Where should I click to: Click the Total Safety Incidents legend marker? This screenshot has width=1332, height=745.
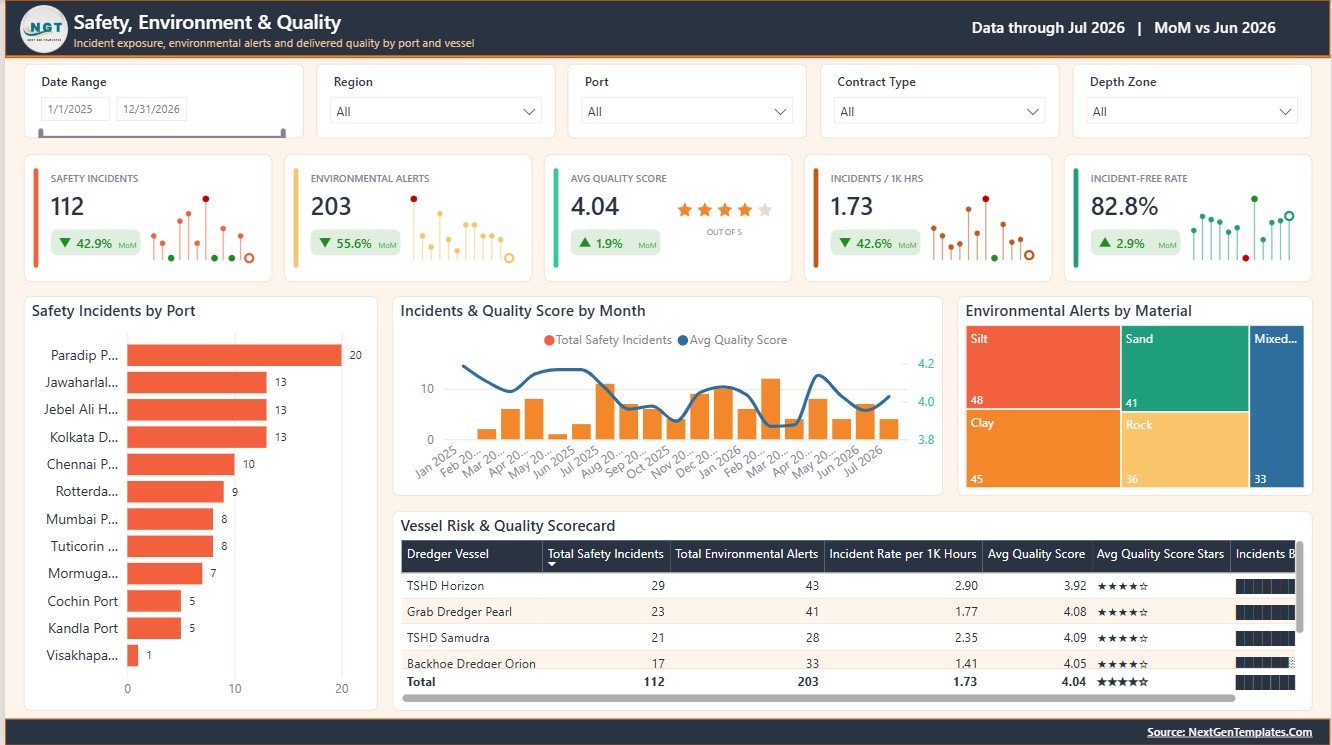pos(549,340)
